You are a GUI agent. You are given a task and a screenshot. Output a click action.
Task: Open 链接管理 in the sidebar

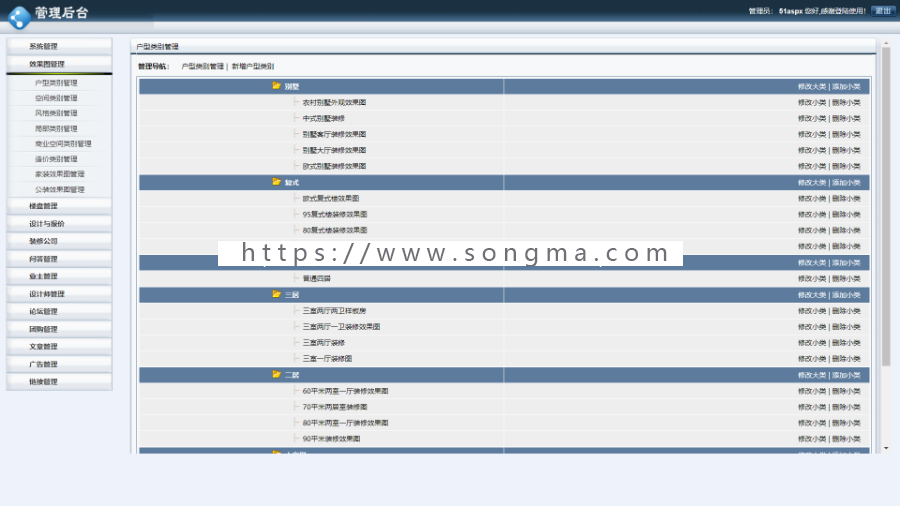coord(59,382)
